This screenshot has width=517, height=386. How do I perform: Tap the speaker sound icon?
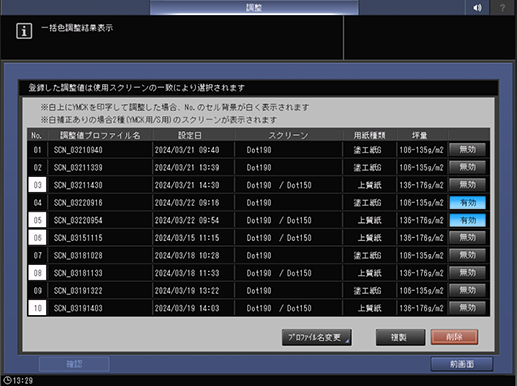point(477,7)
